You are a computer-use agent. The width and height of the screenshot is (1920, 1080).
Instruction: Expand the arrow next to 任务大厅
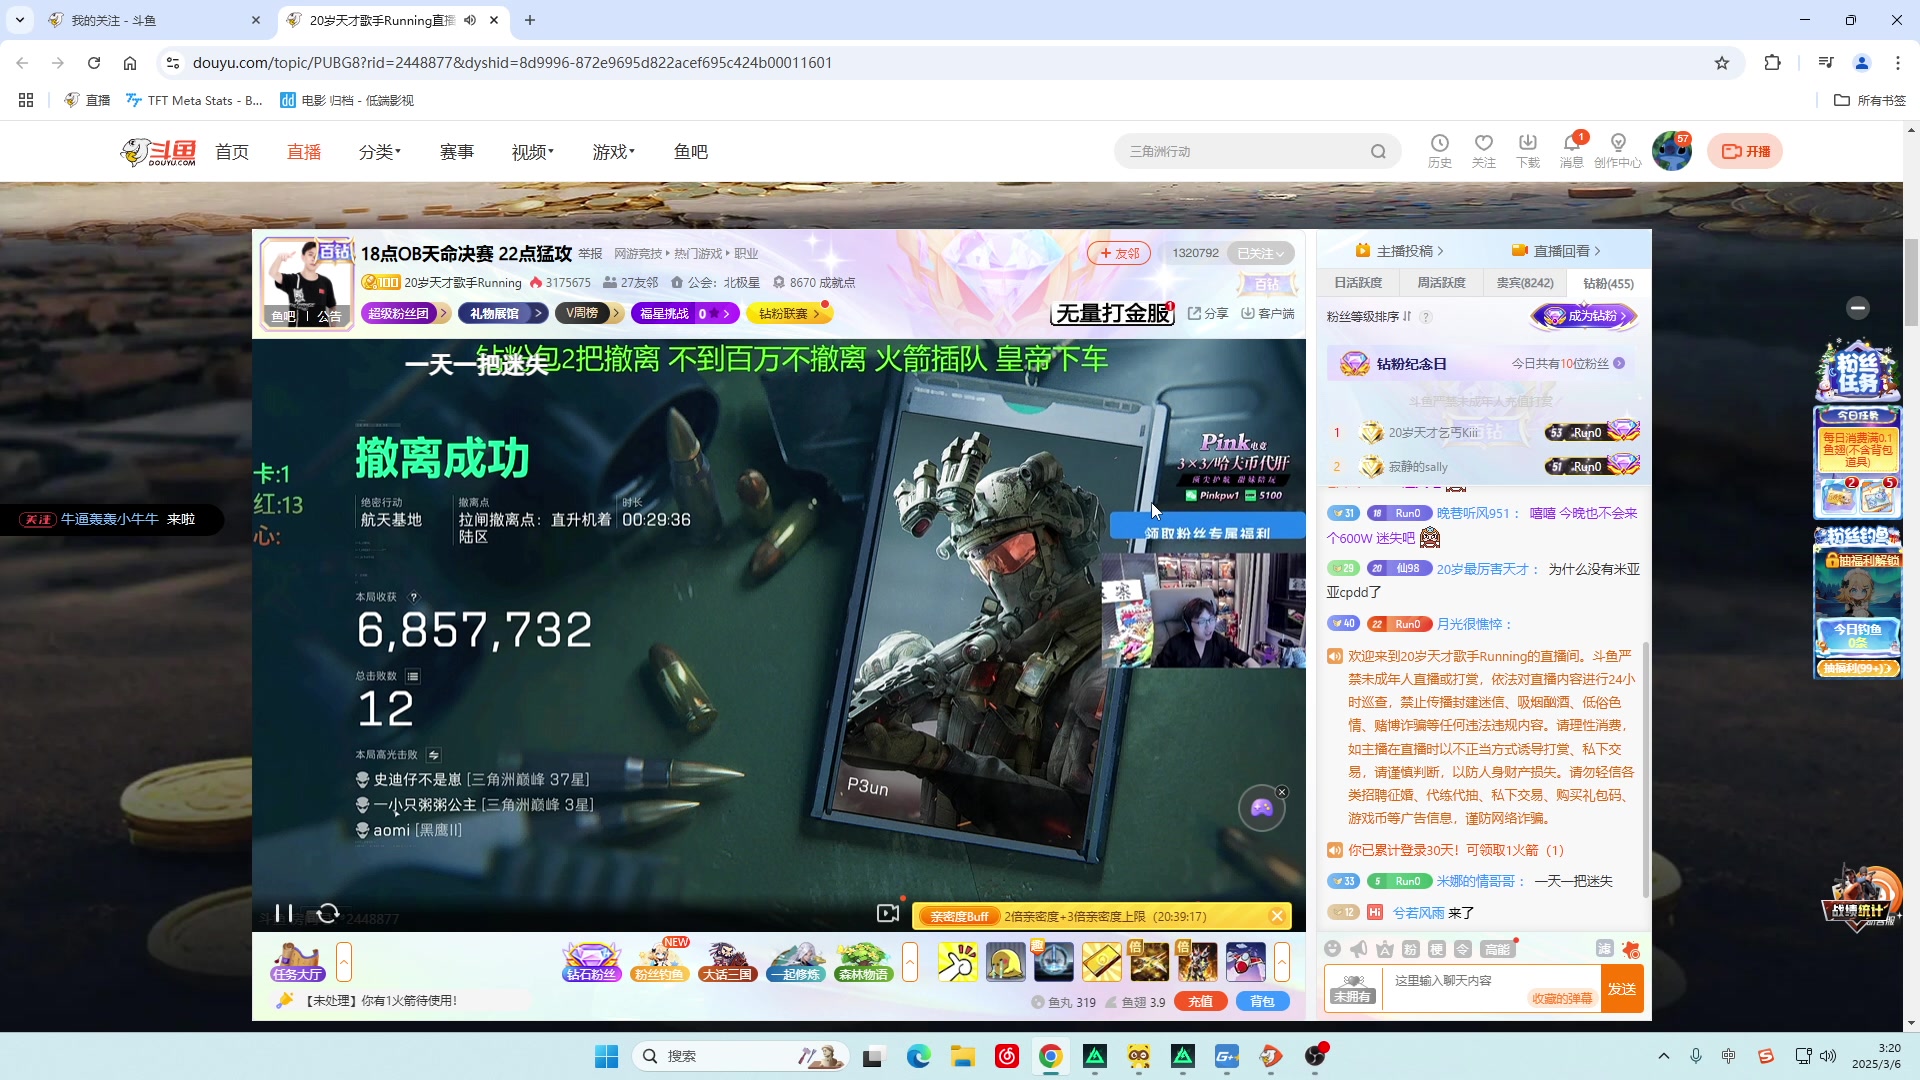[344, 962]
